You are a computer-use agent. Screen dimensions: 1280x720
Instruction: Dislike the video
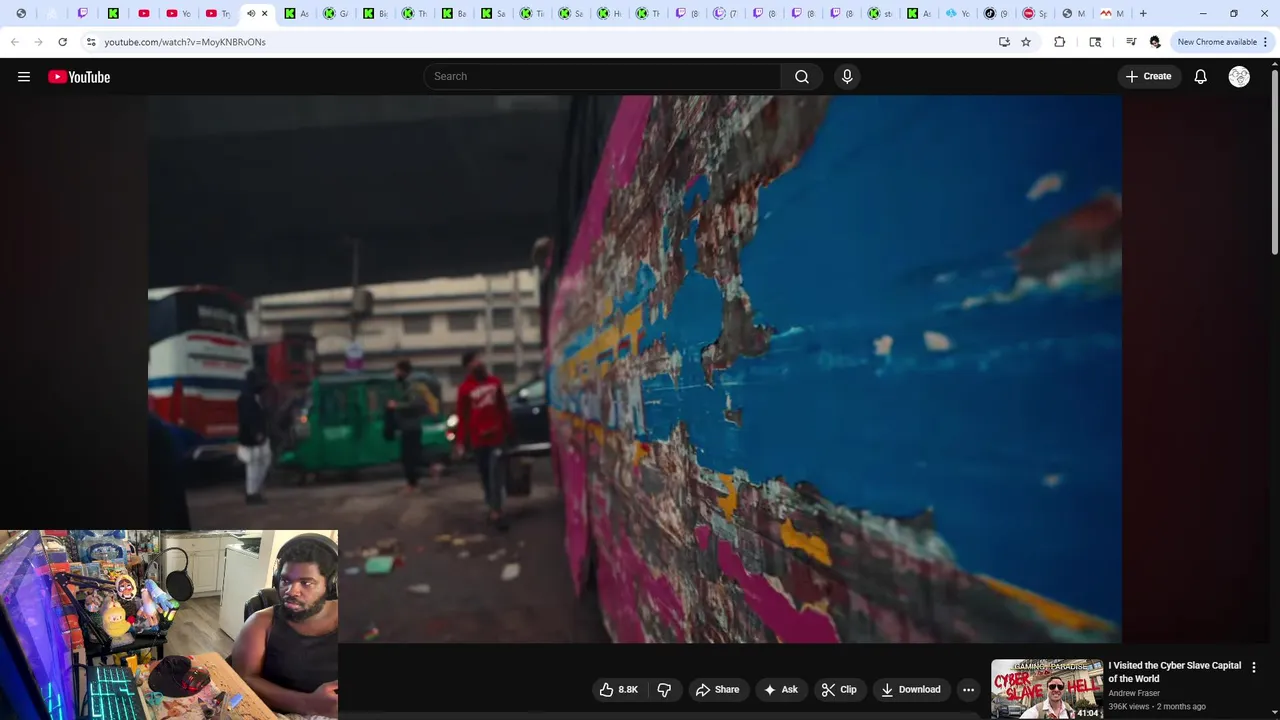pyautogui.click(x=664, y=690)
